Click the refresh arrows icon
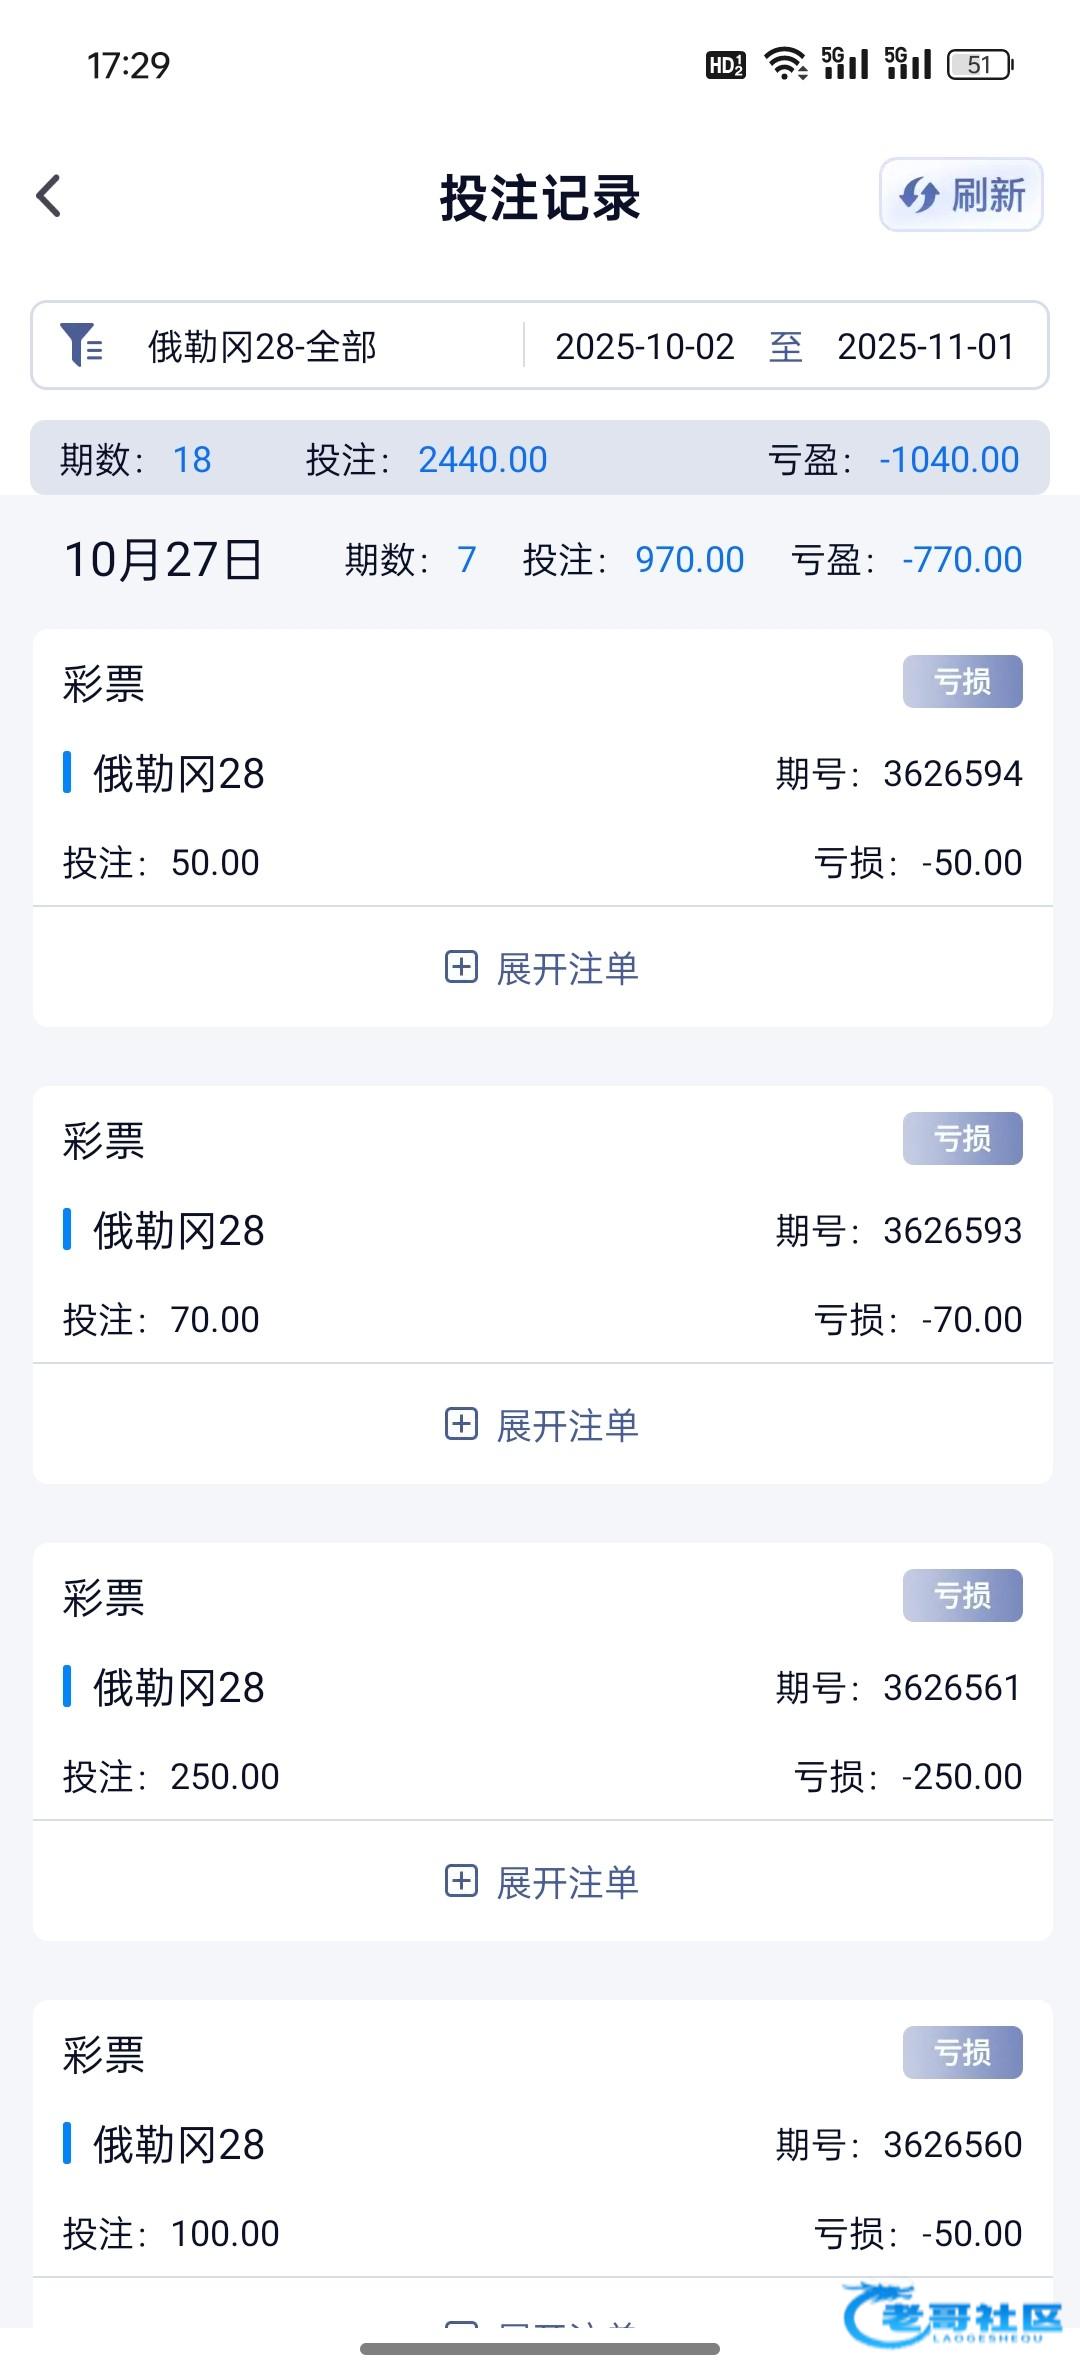Screen dimensions: 1080x2376 (x=918, y=195)
